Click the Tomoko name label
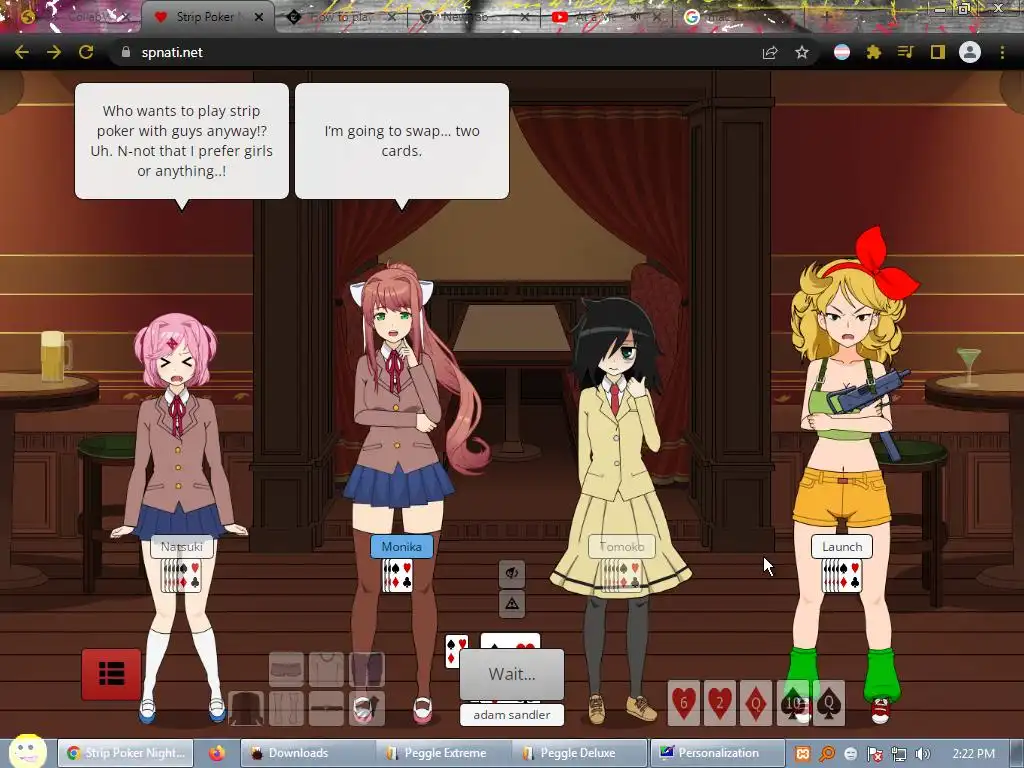This screenshot has width=1024, height=768. tap(622, 547)
